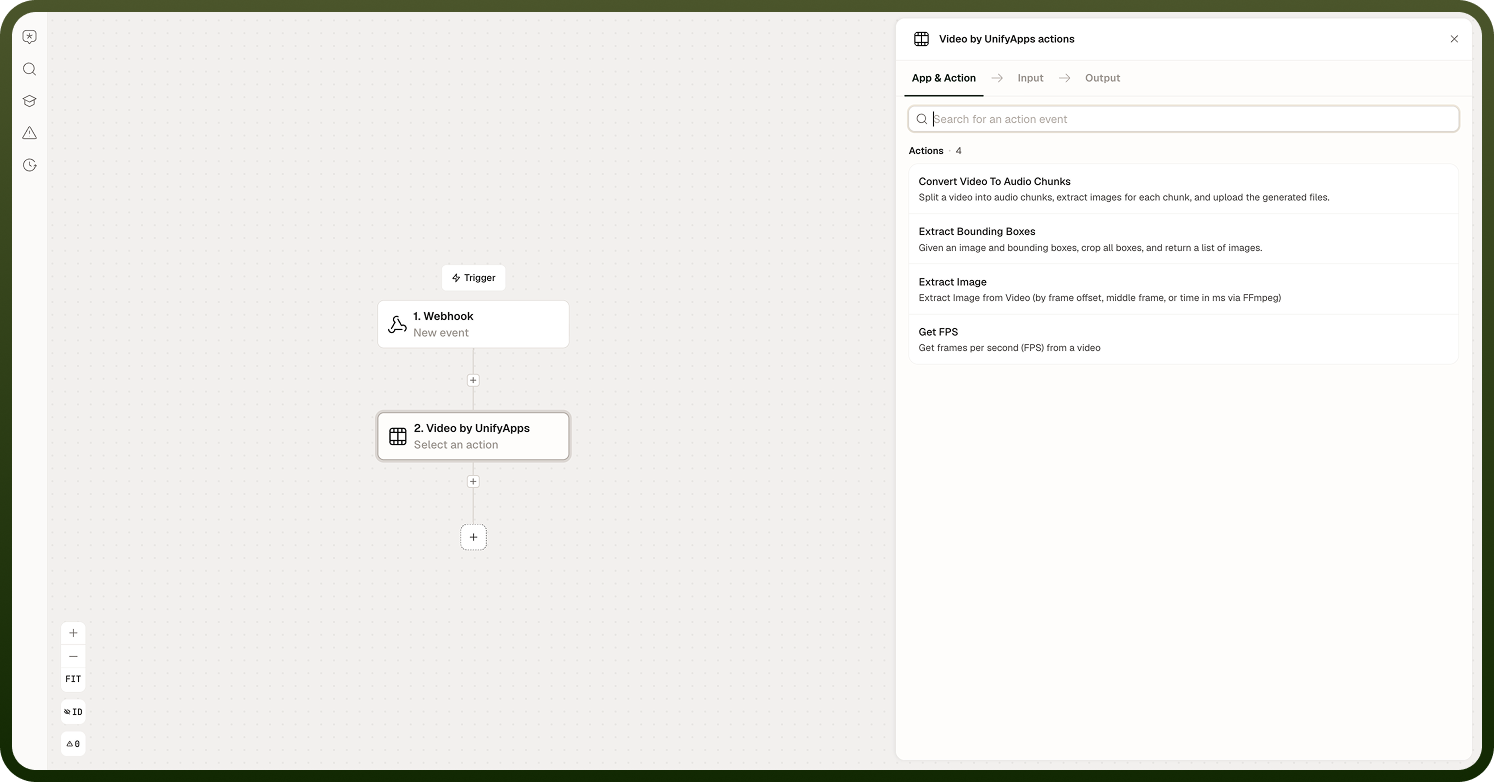This screenshot has width=1494, height=782.
Task: Open the warnings counter button showing 0
Action: [x=73, y=744]
